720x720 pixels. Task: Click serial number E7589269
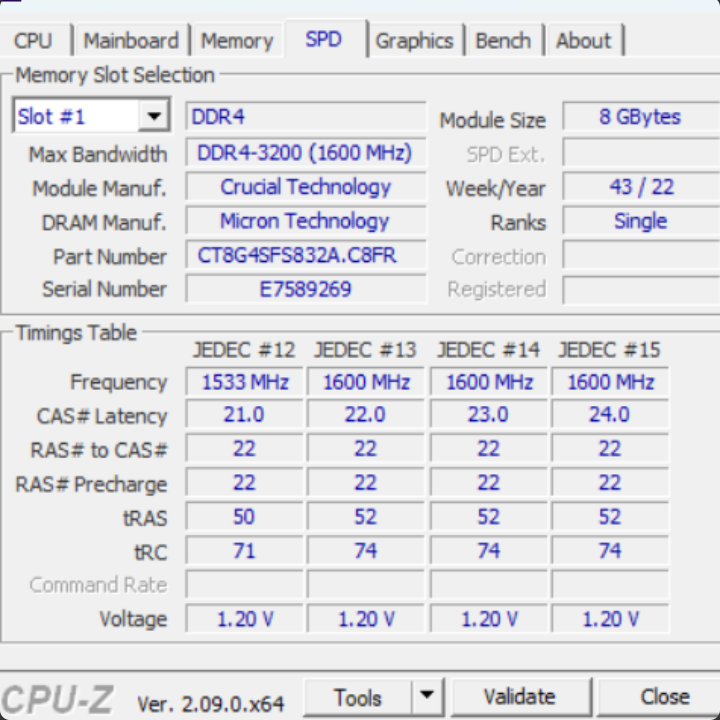pyautogui.click(x=306, y=289)
